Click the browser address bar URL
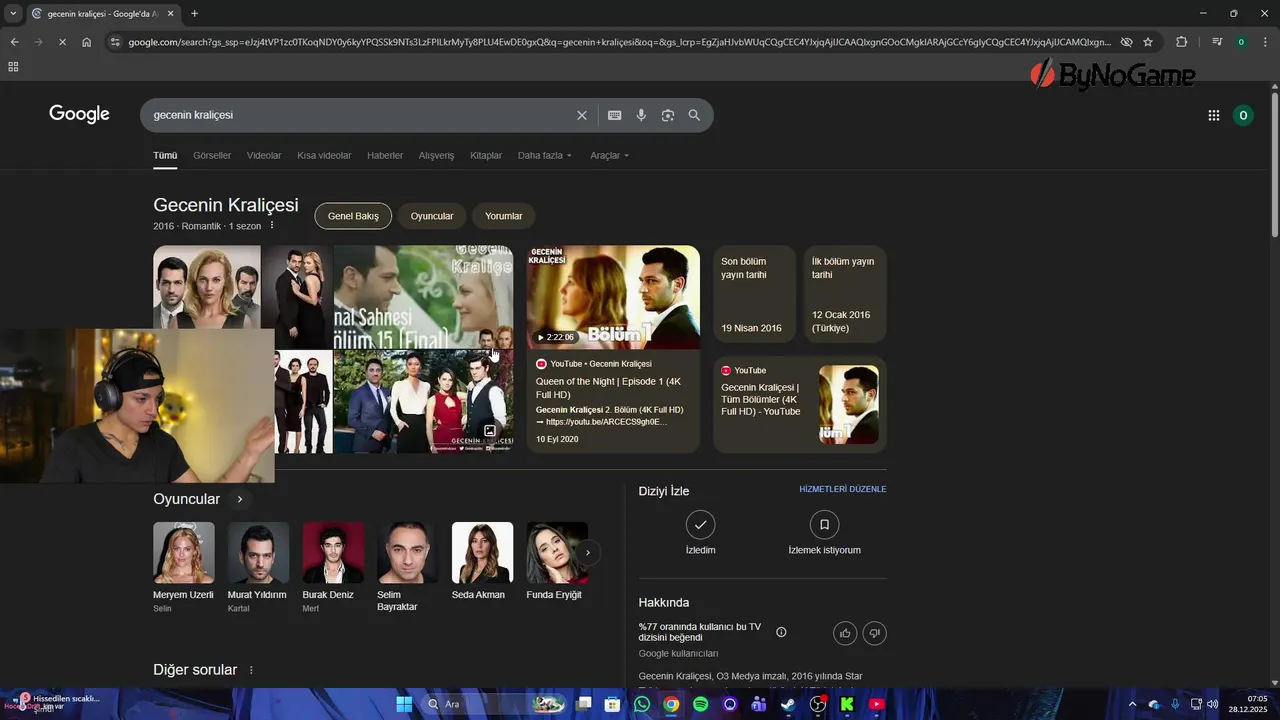The height and width of the screenshot is (720, 1280). click(x=620, y=42)
